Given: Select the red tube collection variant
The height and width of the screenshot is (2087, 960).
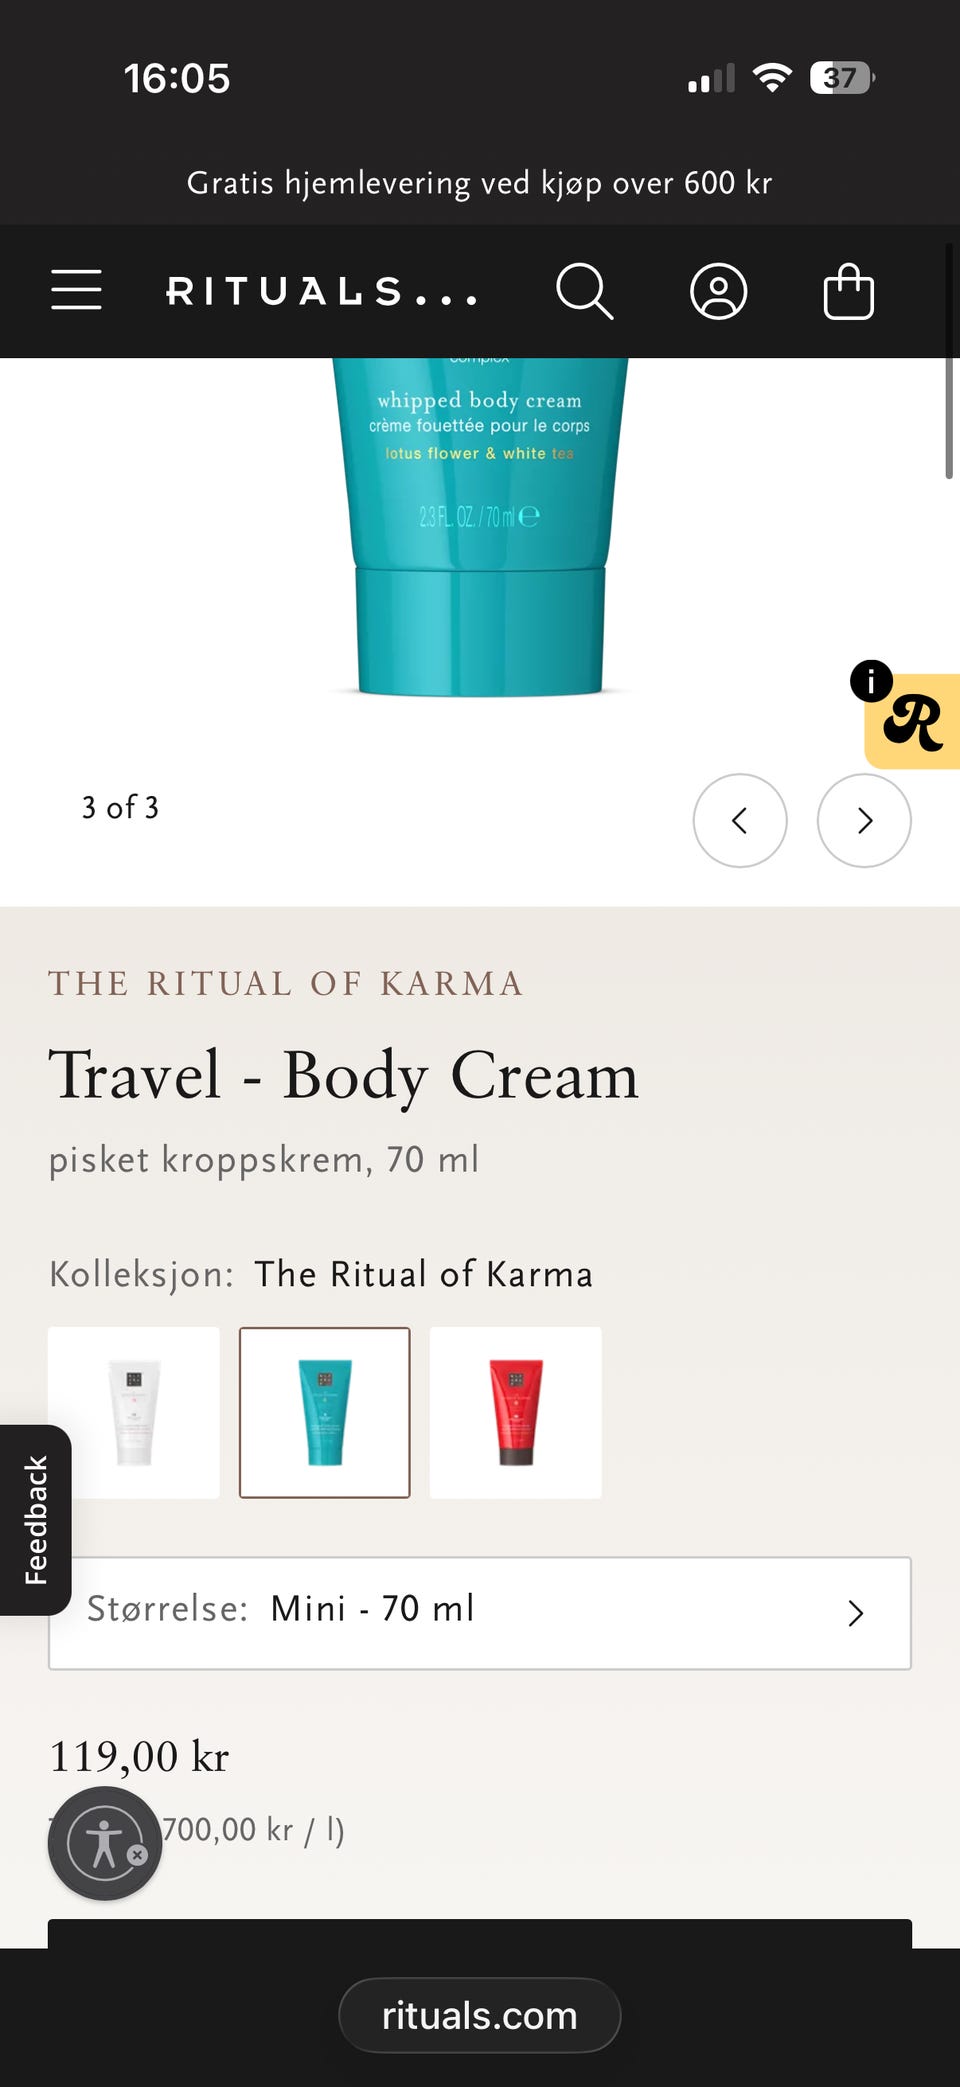Looking at the screenshot, I should [x=516, y=1412].
